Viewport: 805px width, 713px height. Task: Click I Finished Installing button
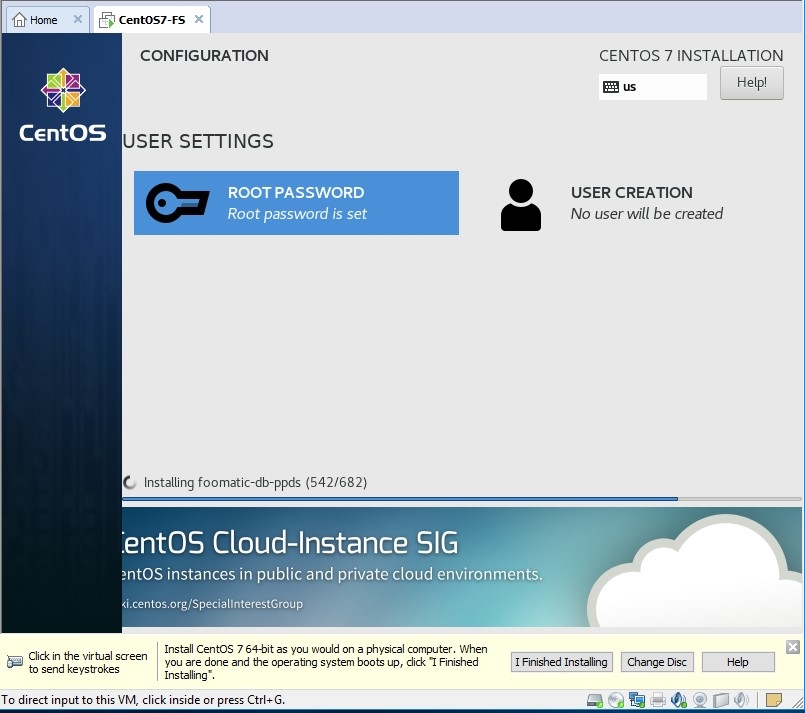click(x=561, y=662)
